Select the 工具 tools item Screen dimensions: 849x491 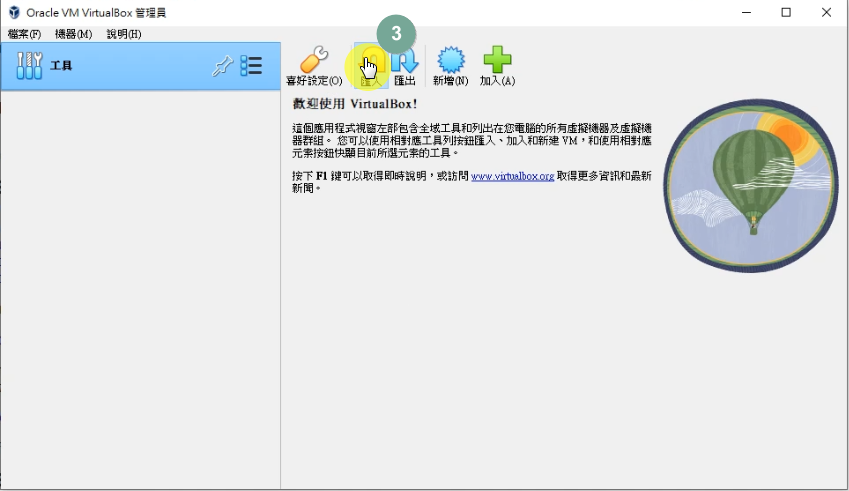[x=141, y=66]
